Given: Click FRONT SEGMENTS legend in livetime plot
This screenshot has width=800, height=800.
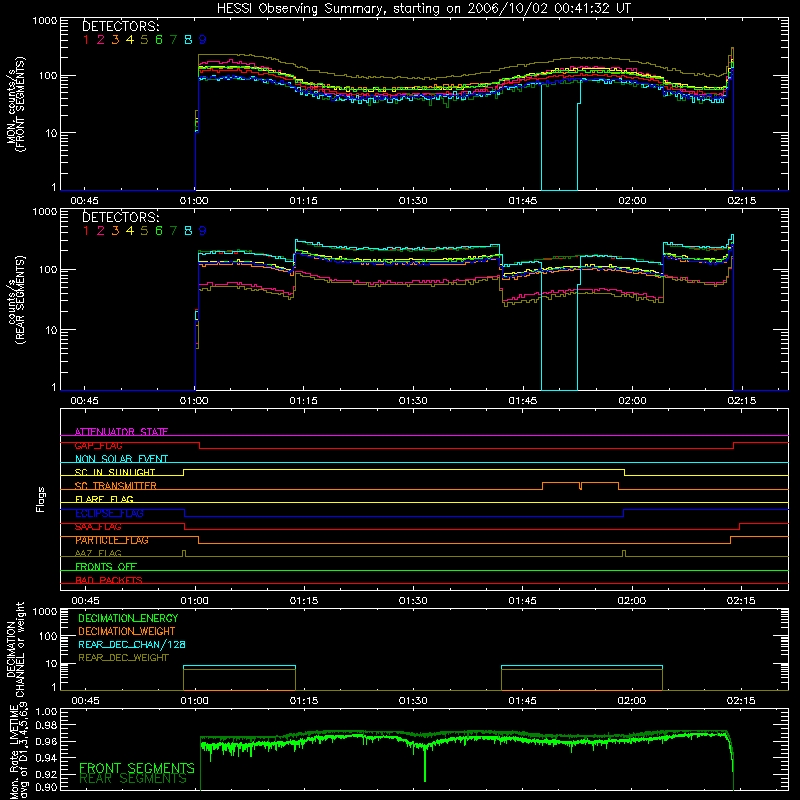Looking at the screenshot, I should tap(137, 768).
